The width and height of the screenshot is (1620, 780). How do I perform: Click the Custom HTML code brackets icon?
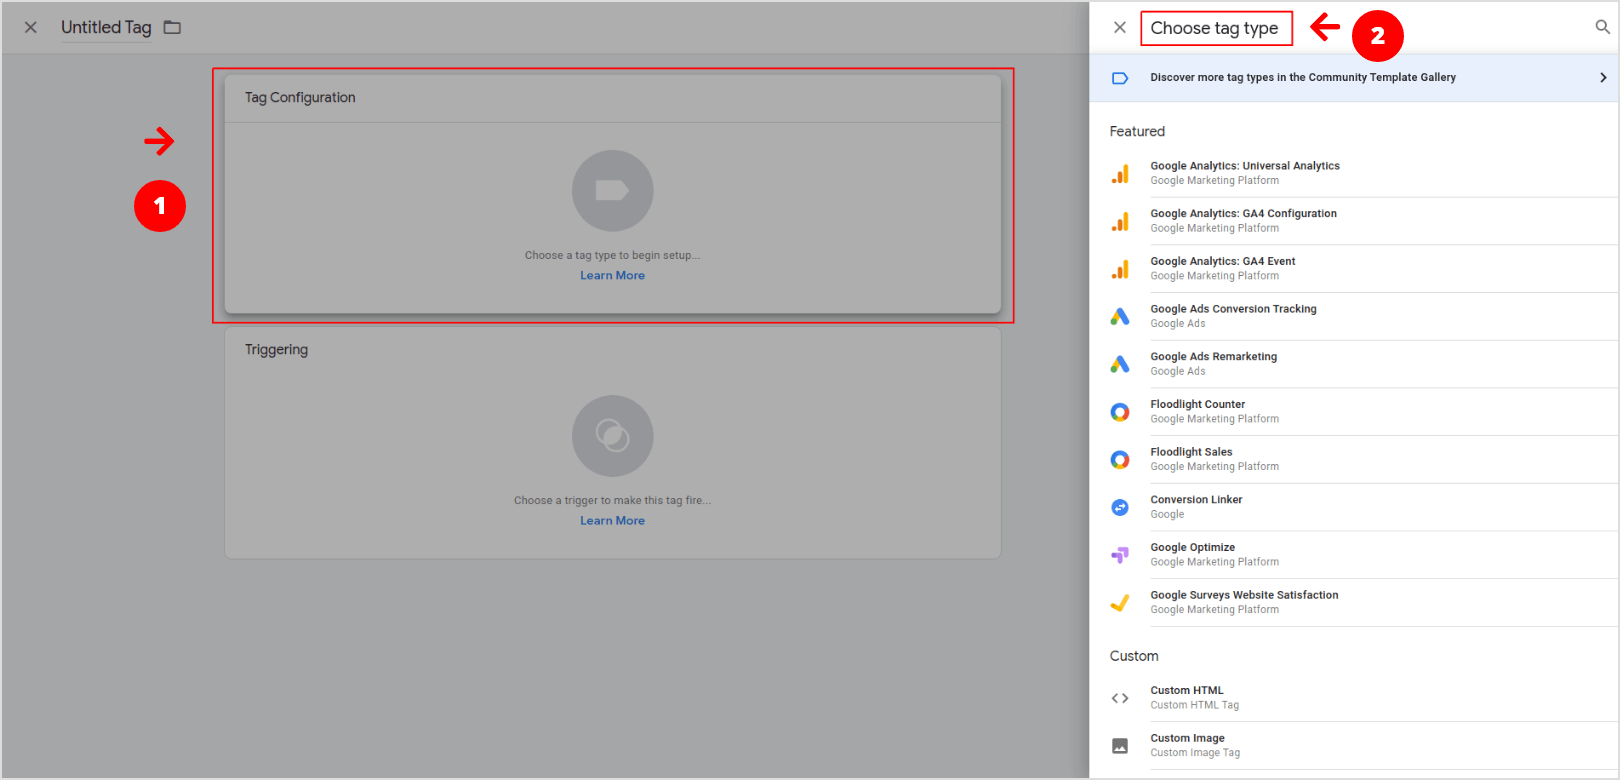click(x=1120, y=698)
